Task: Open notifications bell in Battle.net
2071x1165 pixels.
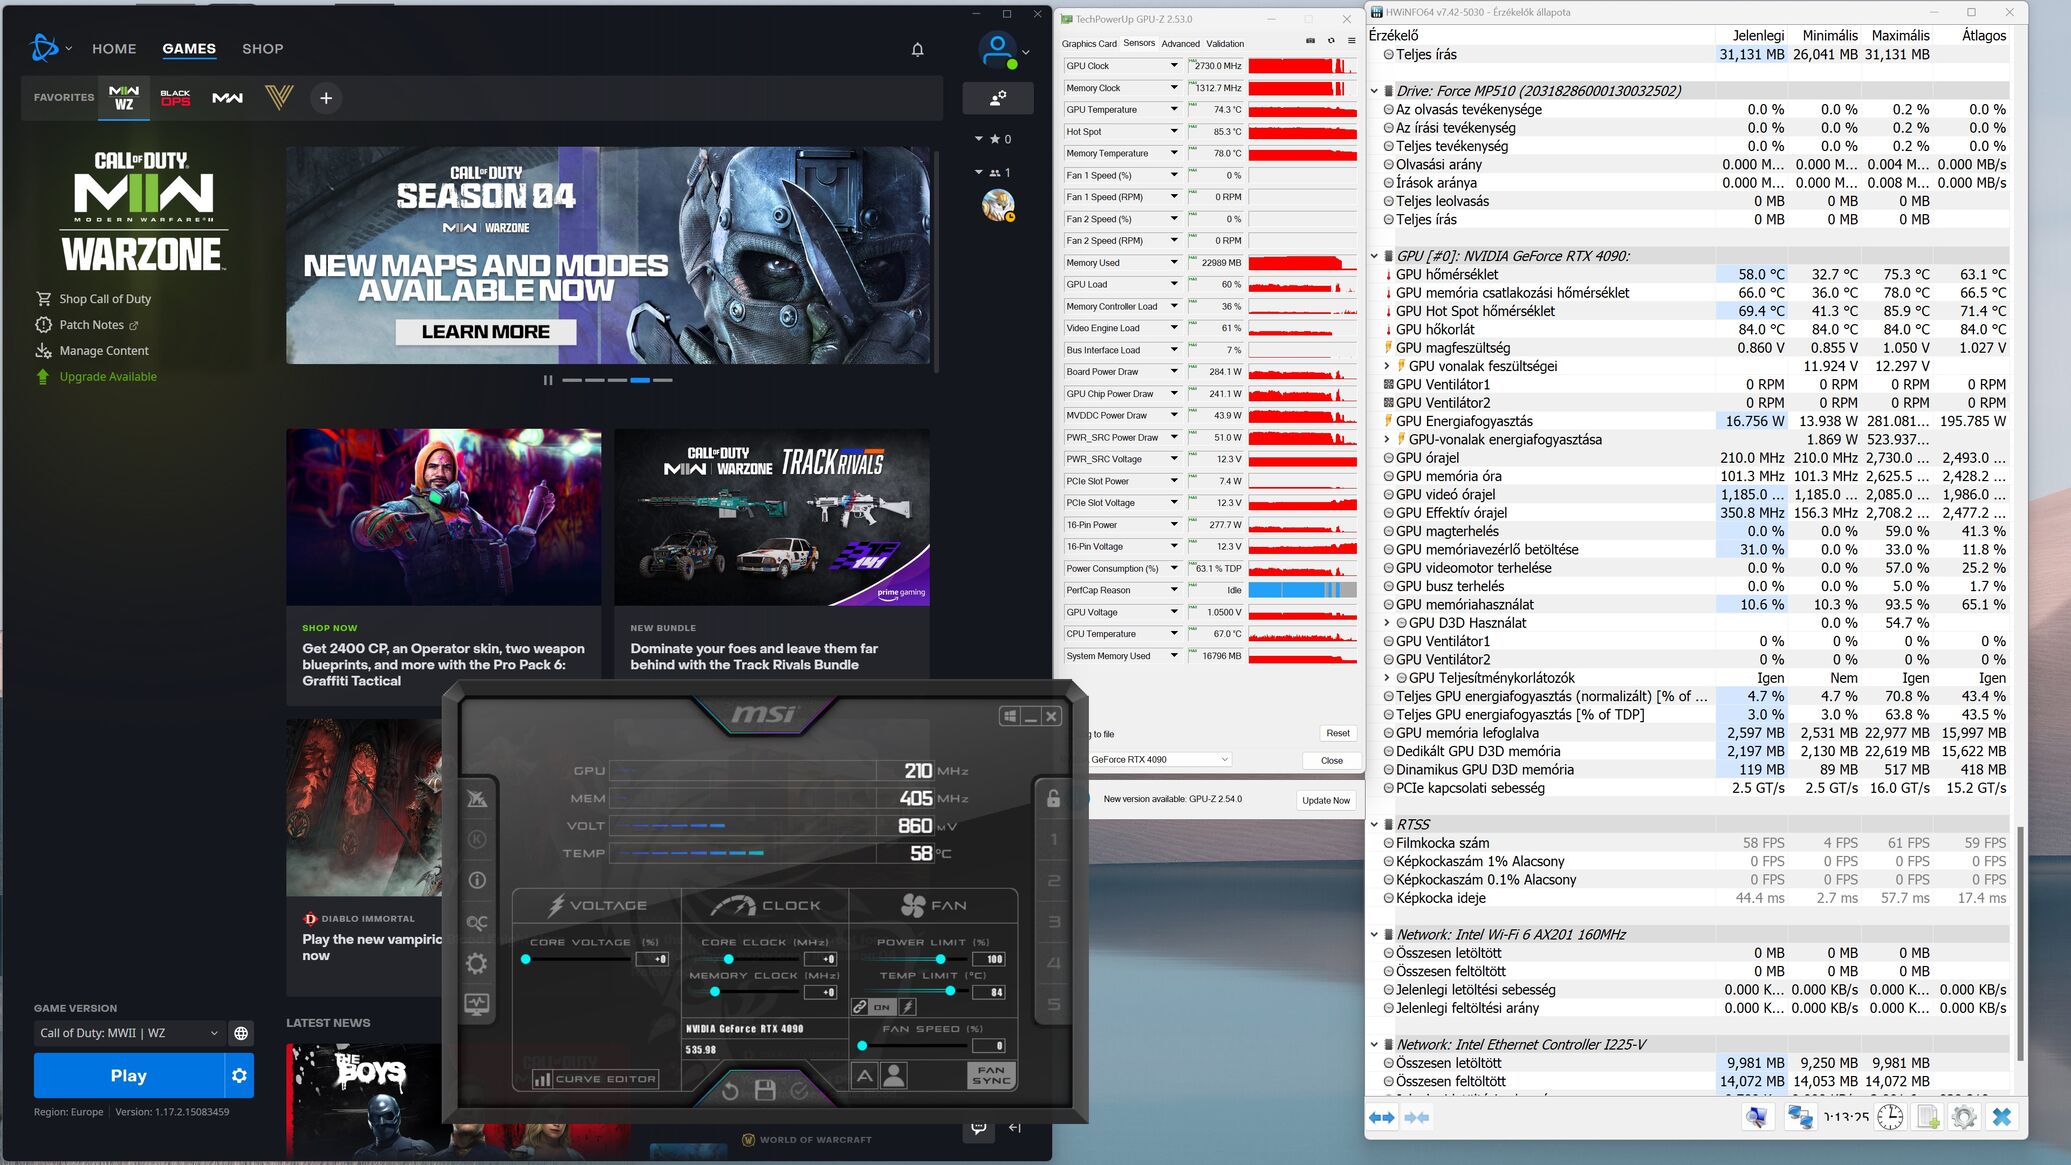Action: coord(917,49)
